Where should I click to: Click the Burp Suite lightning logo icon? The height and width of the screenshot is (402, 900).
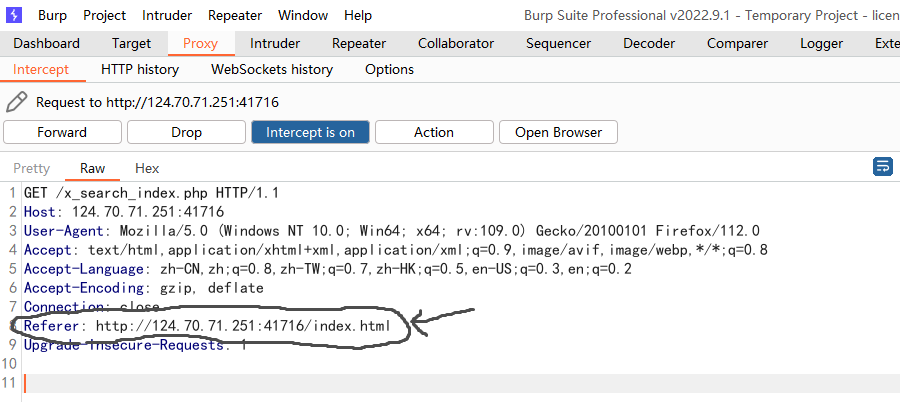15,15
